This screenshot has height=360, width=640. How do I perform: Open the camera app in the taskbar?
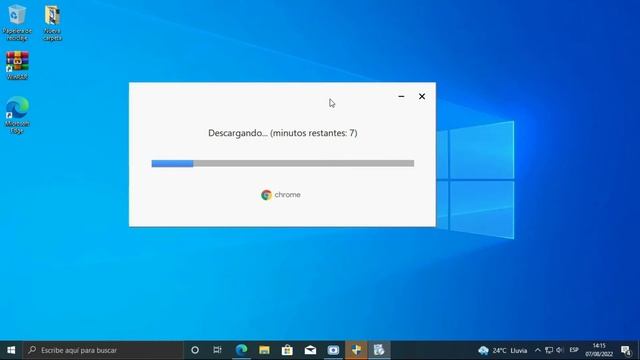333,350
